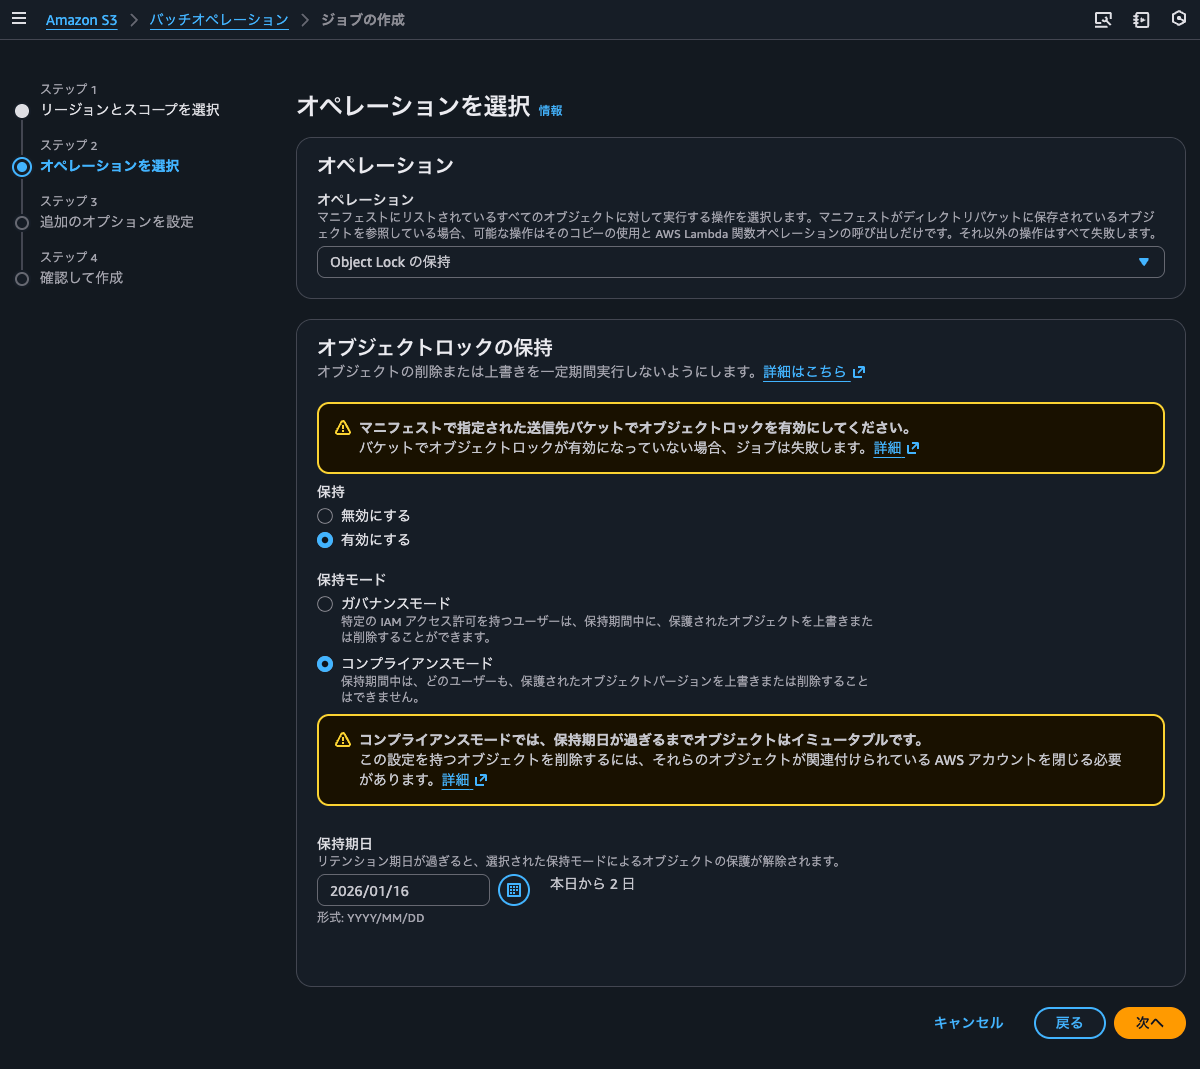Open the calendar picker beside the retention date

(513, 890)
